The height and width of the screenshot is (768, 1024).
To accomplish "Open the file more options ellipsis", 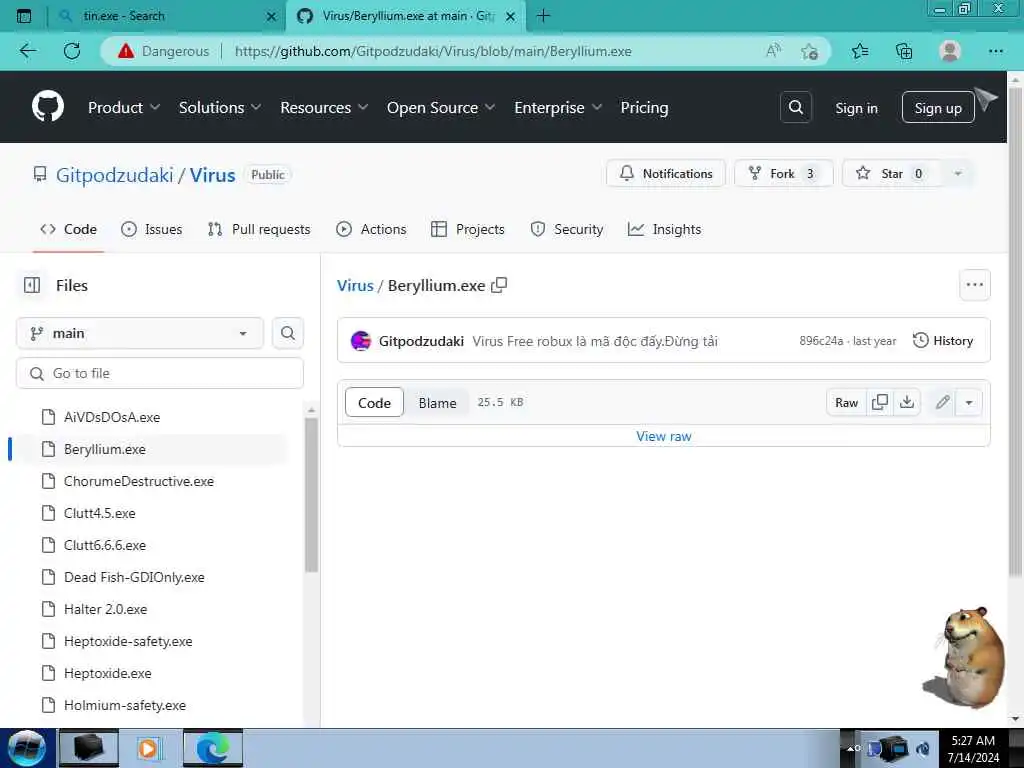I will click(974, 285).
